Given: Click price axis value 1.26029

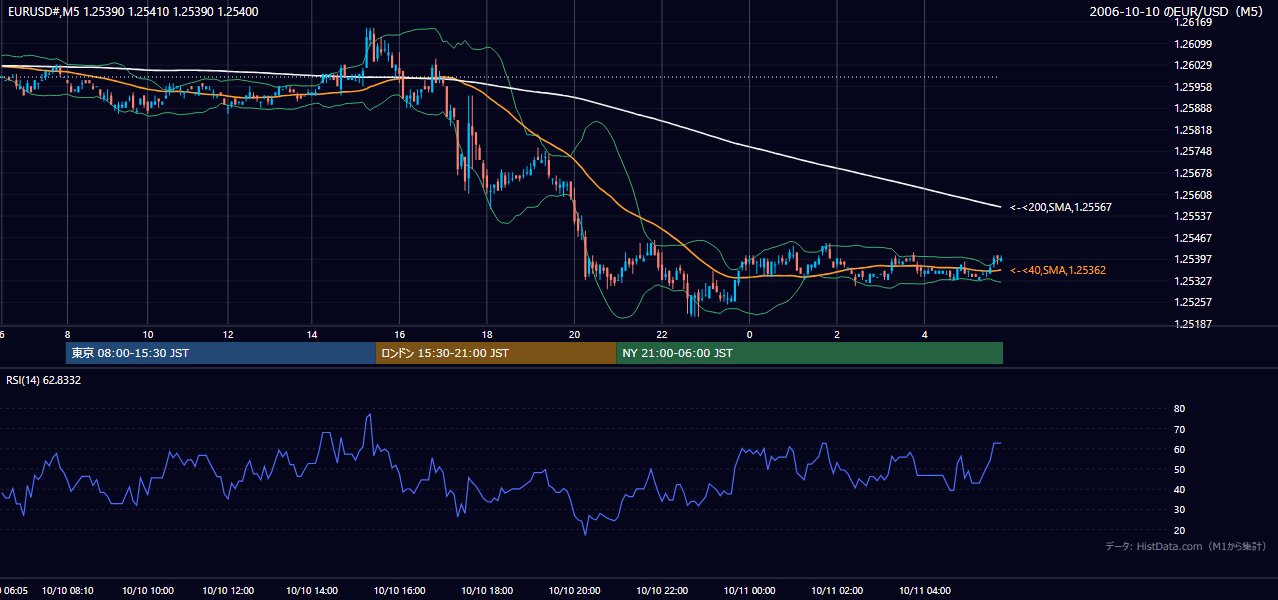Looking at the screenshot, I should (1194, 65).
